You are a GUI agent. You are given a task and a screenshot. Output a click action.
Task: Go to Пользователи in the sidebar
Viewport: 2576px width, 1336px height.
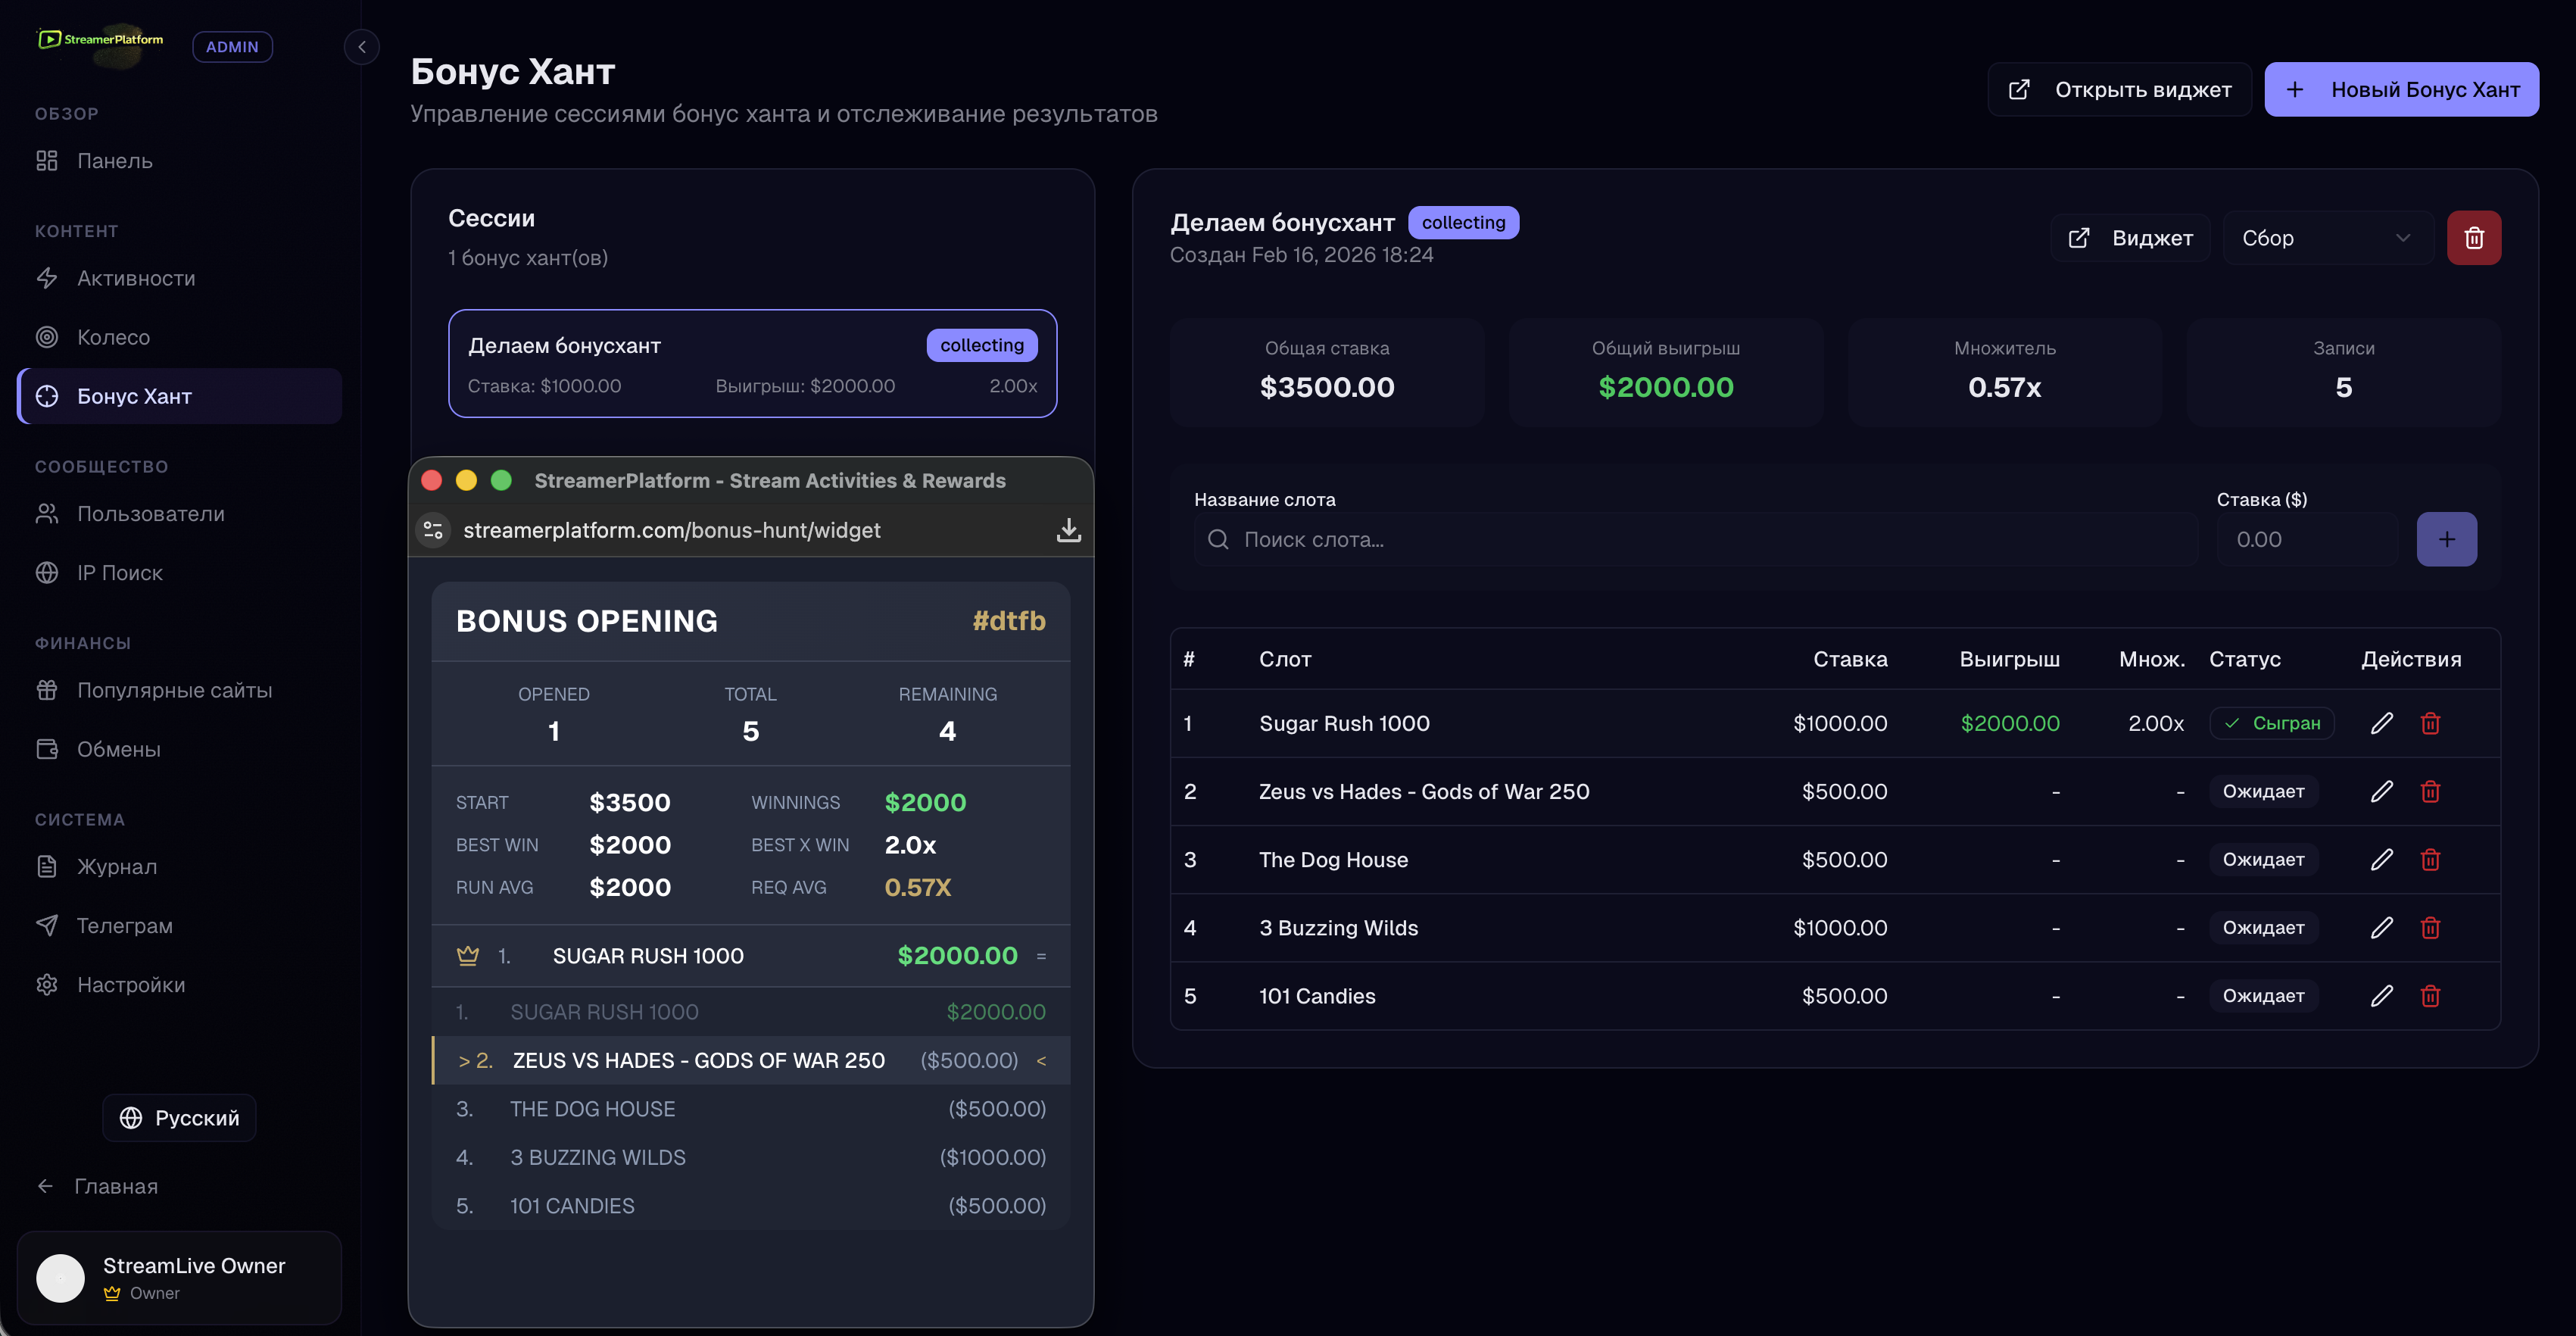(150, 514)
